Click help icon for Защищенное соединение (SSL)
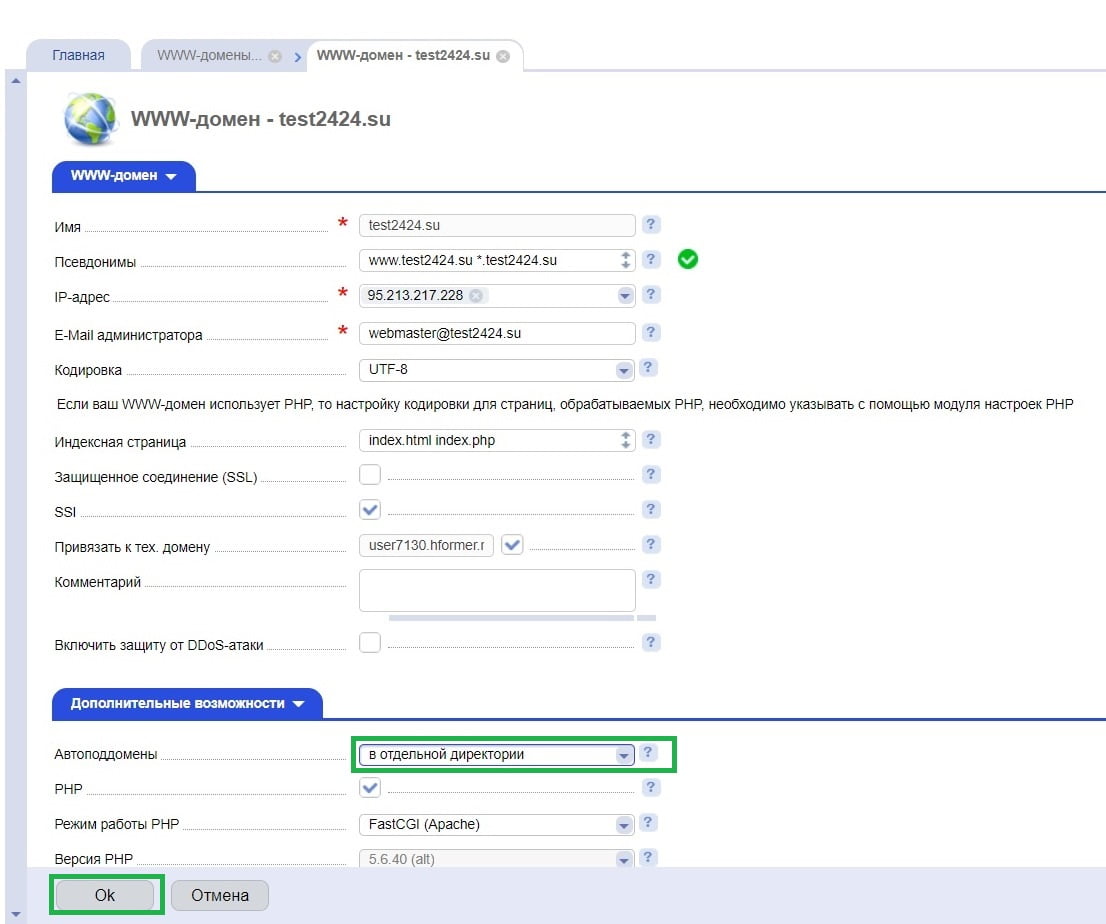The width and height of the screenshot is (1106, 924). point(651,475)
